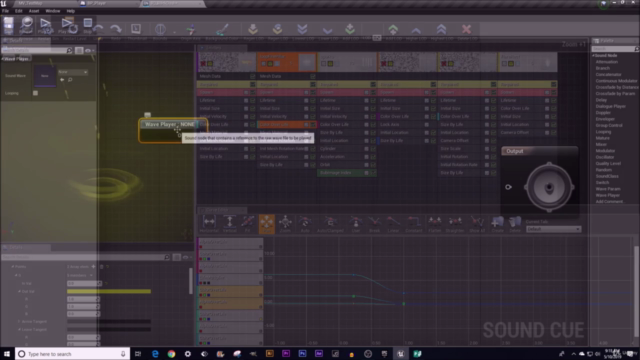Viewport: 640px width, 360px height.
Task: Toggle the Looping checkbox in Details
Action: 36,93
